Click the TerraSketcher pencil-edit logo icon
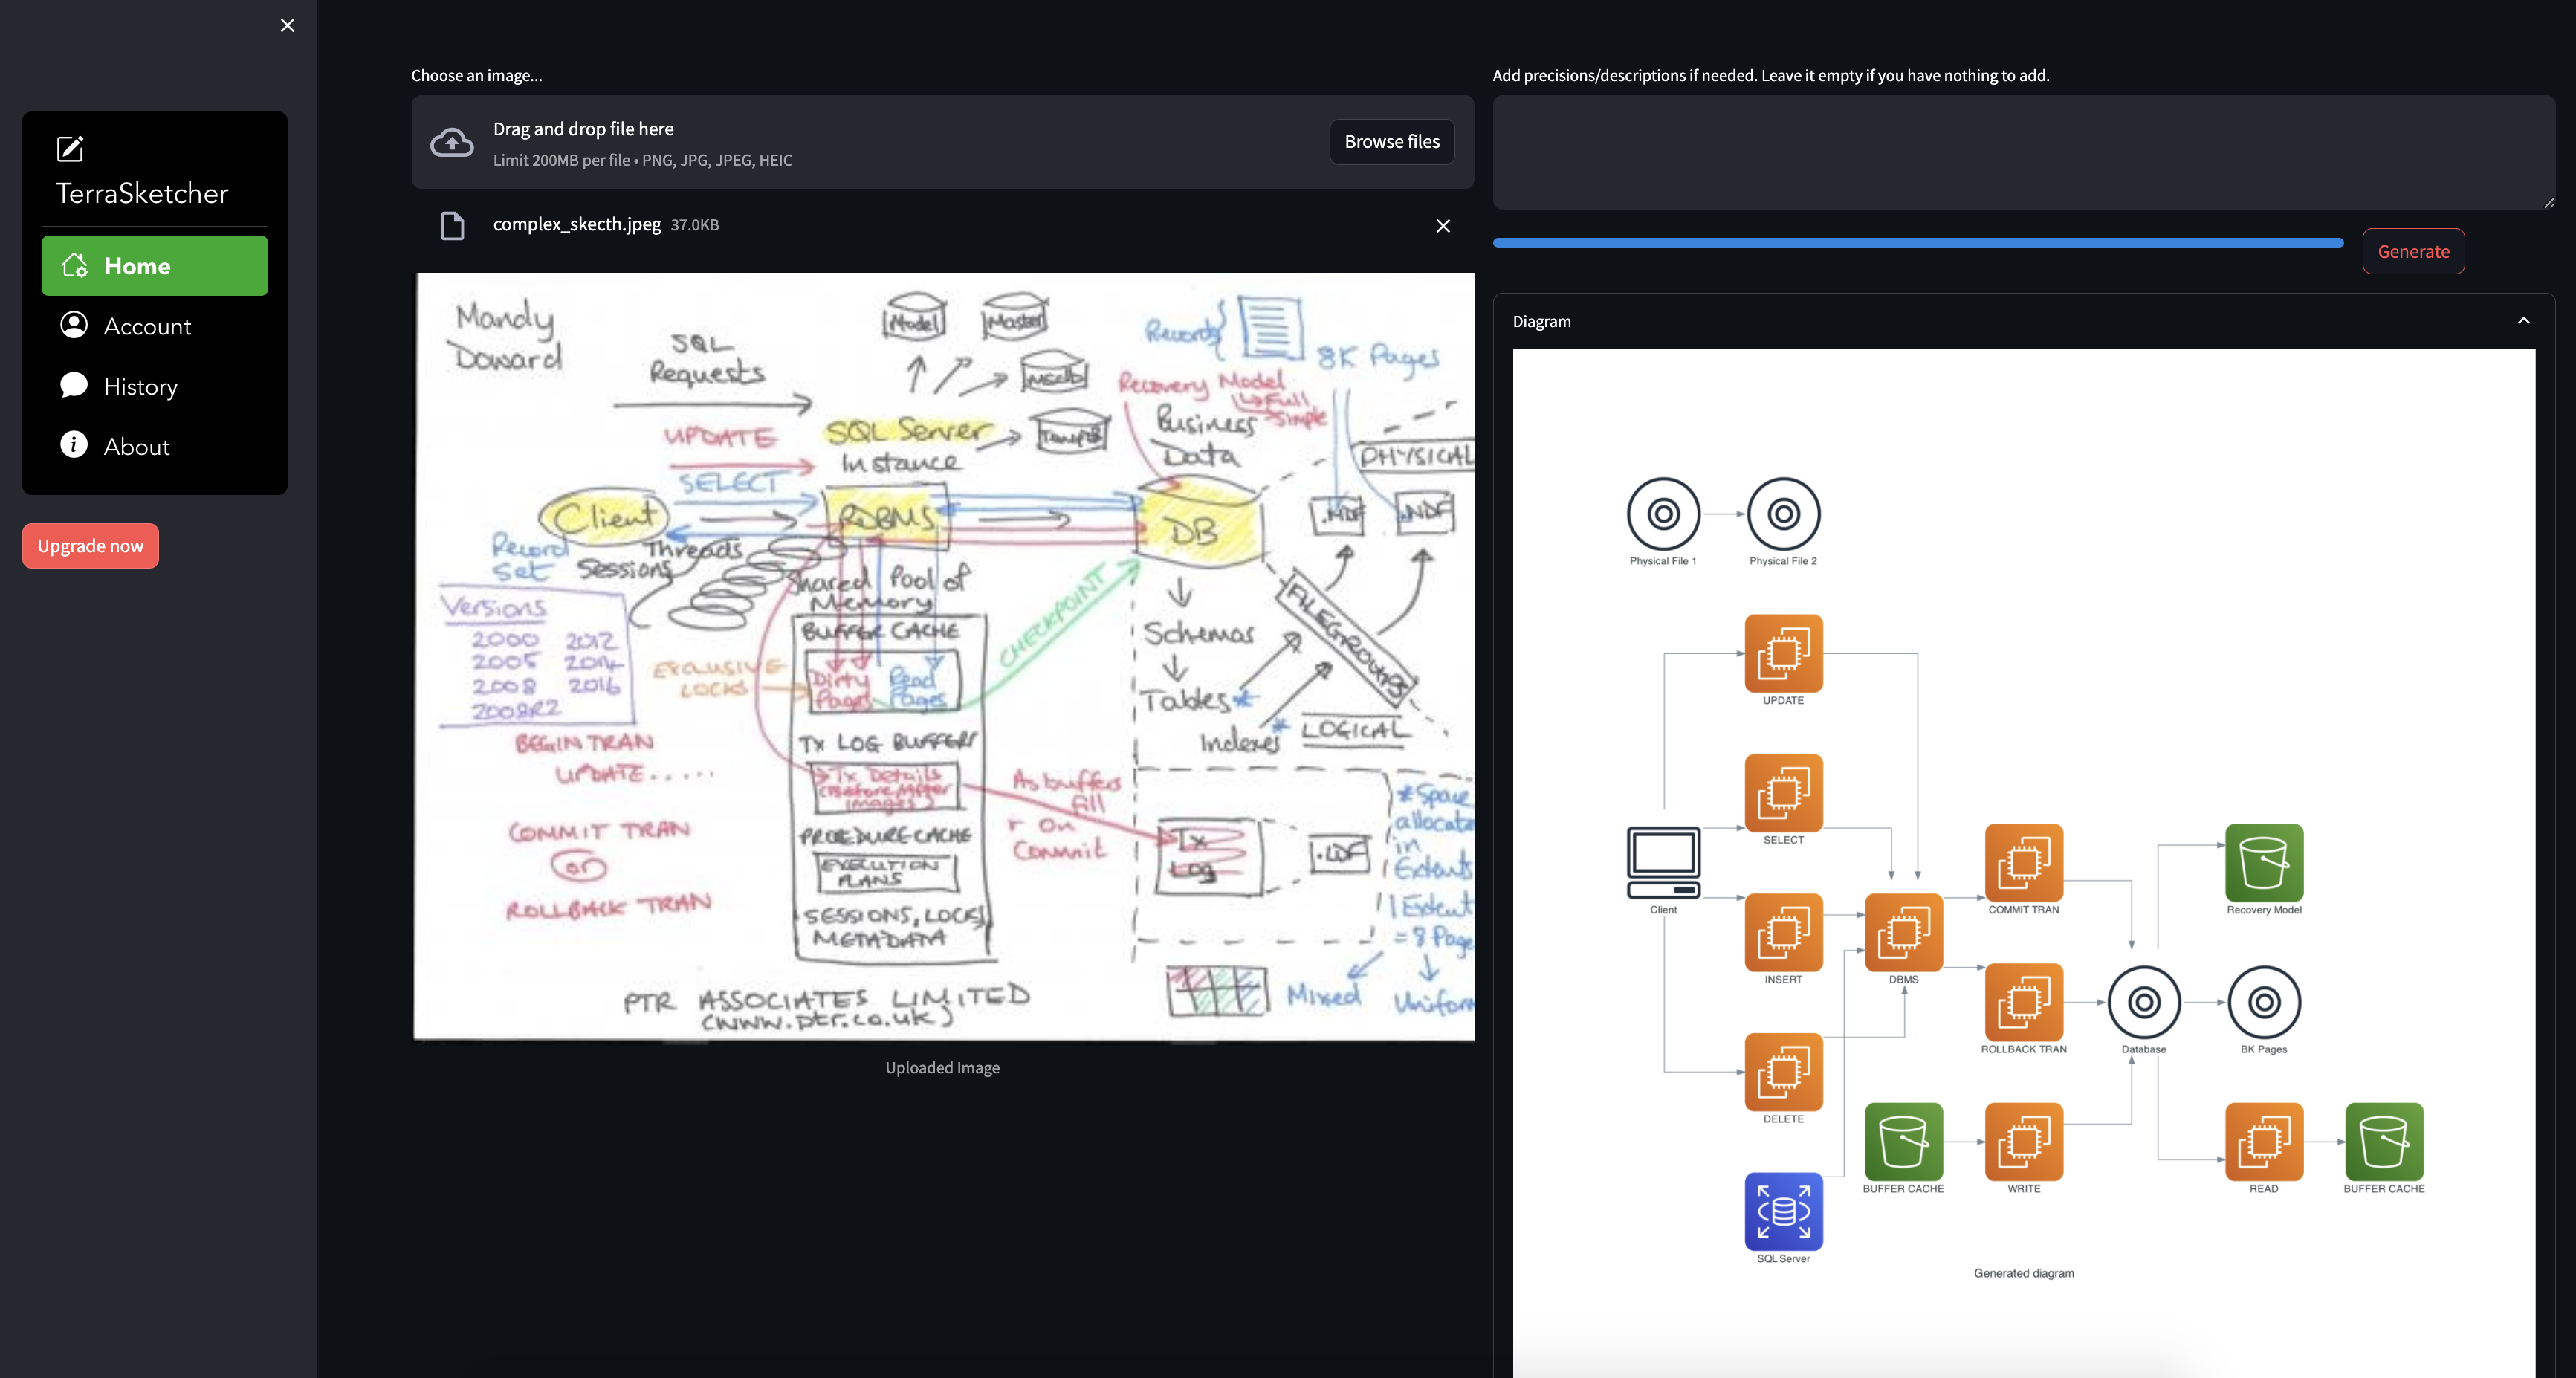The image size is (2576, 1378). point(70,149)
